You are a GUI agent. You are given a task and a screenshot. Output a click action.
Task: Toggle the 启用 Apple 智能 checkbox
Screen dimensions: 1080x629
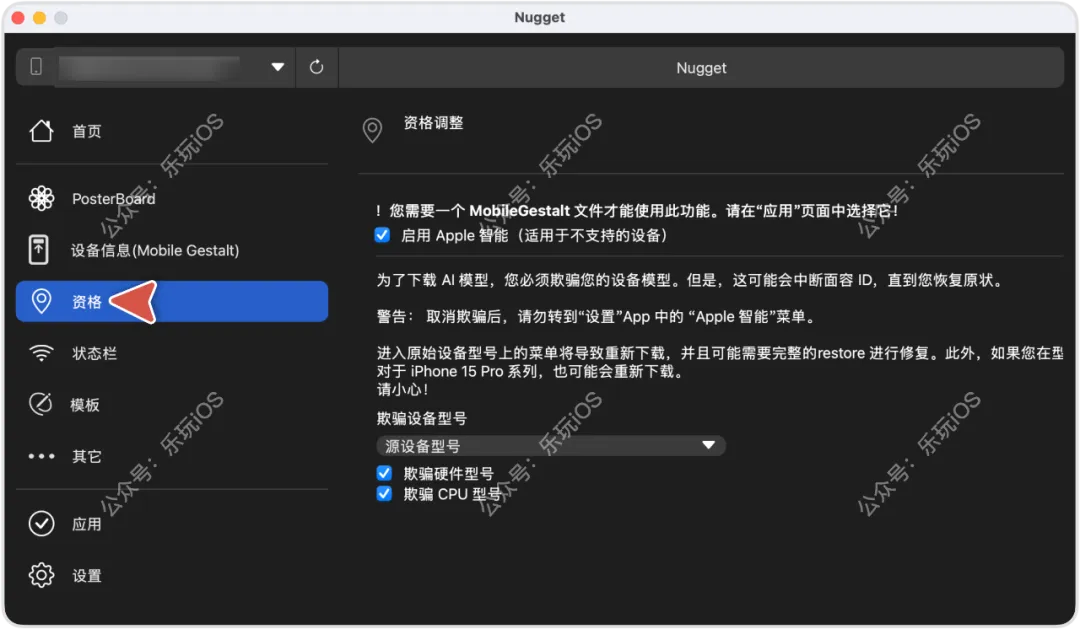pyautogui.click(x=382, y=235)
